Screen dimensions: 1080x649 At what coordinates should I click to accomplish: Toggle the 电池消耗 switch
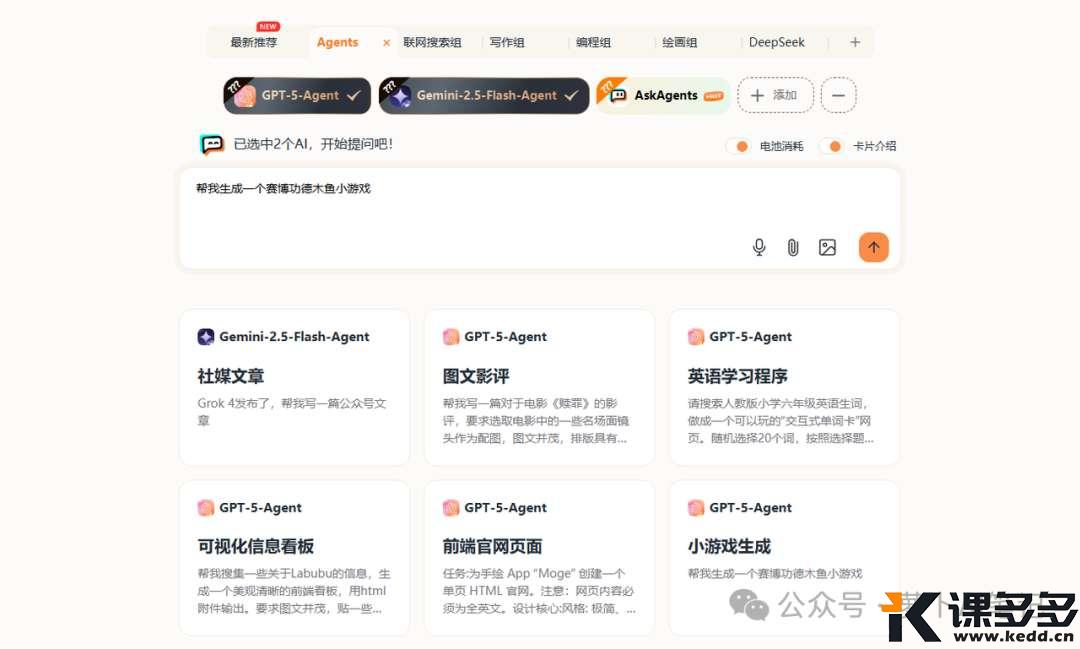pos(738,146)
